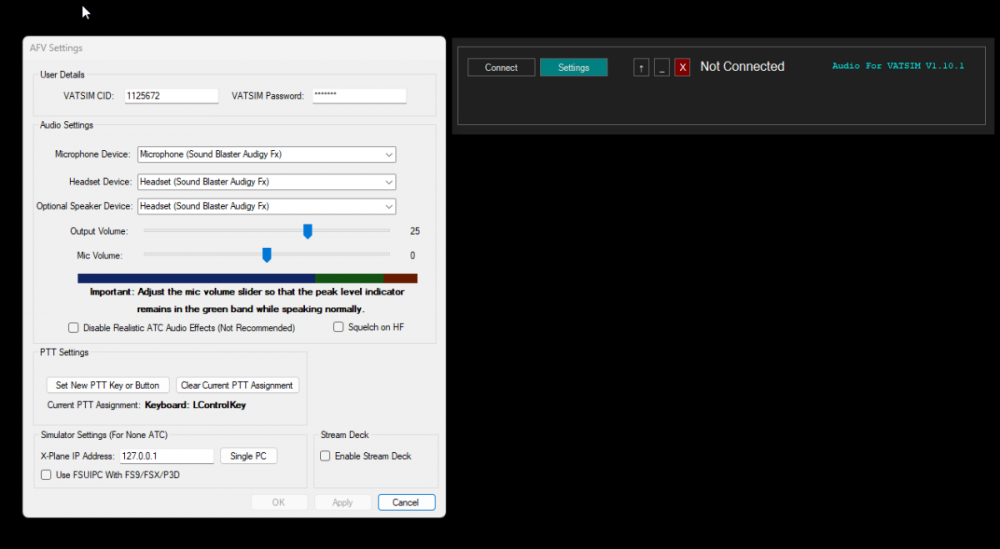Viewport: 1000px width, 549px height.
Task: Click the up-arrow always-on-top icon
Action: [642, 67]
